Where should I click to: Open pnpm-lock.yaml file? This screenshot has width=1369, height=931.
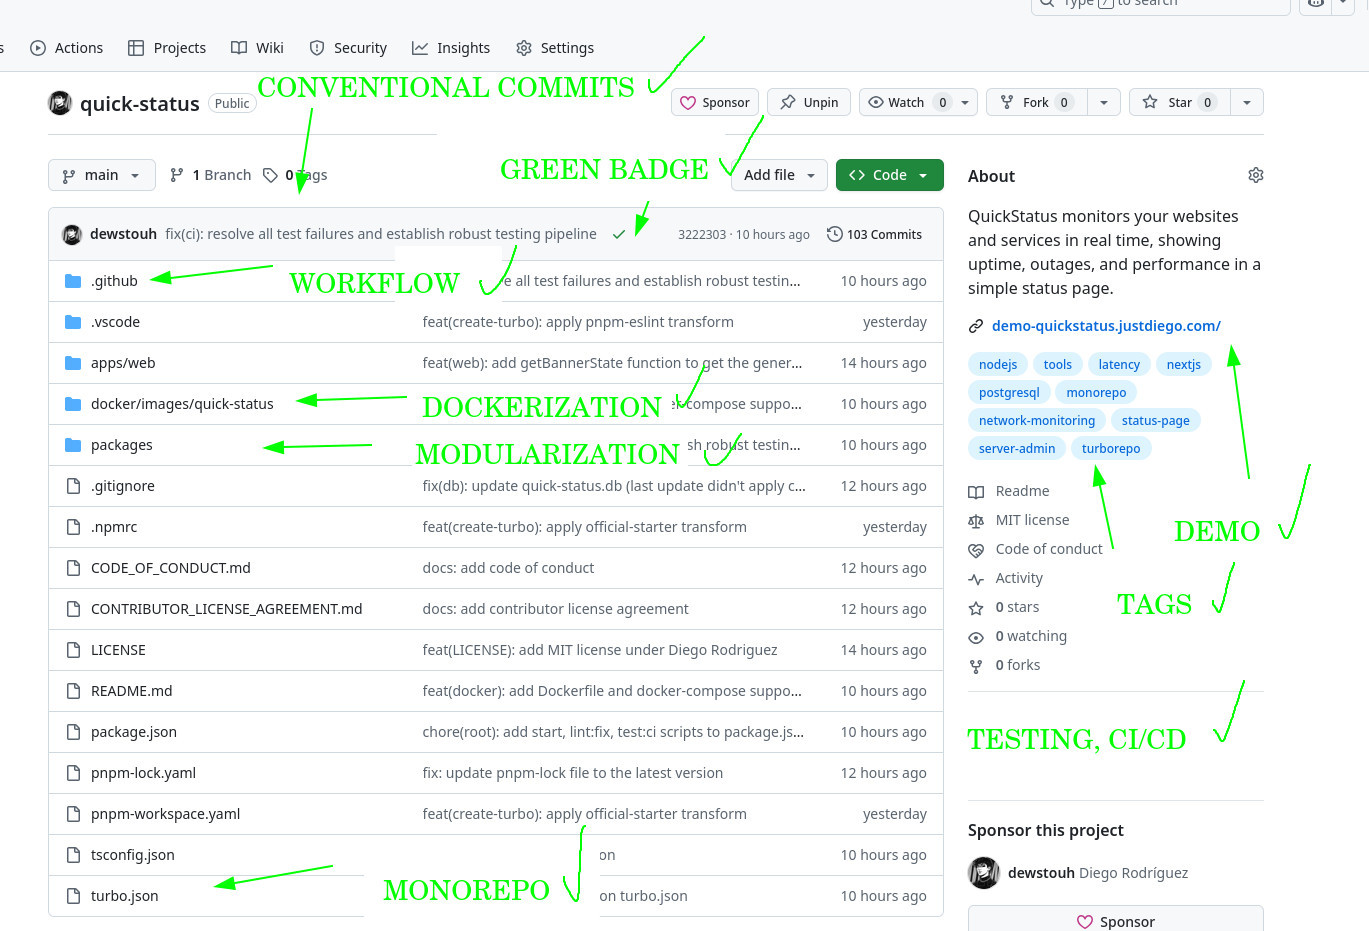[143, 773]
